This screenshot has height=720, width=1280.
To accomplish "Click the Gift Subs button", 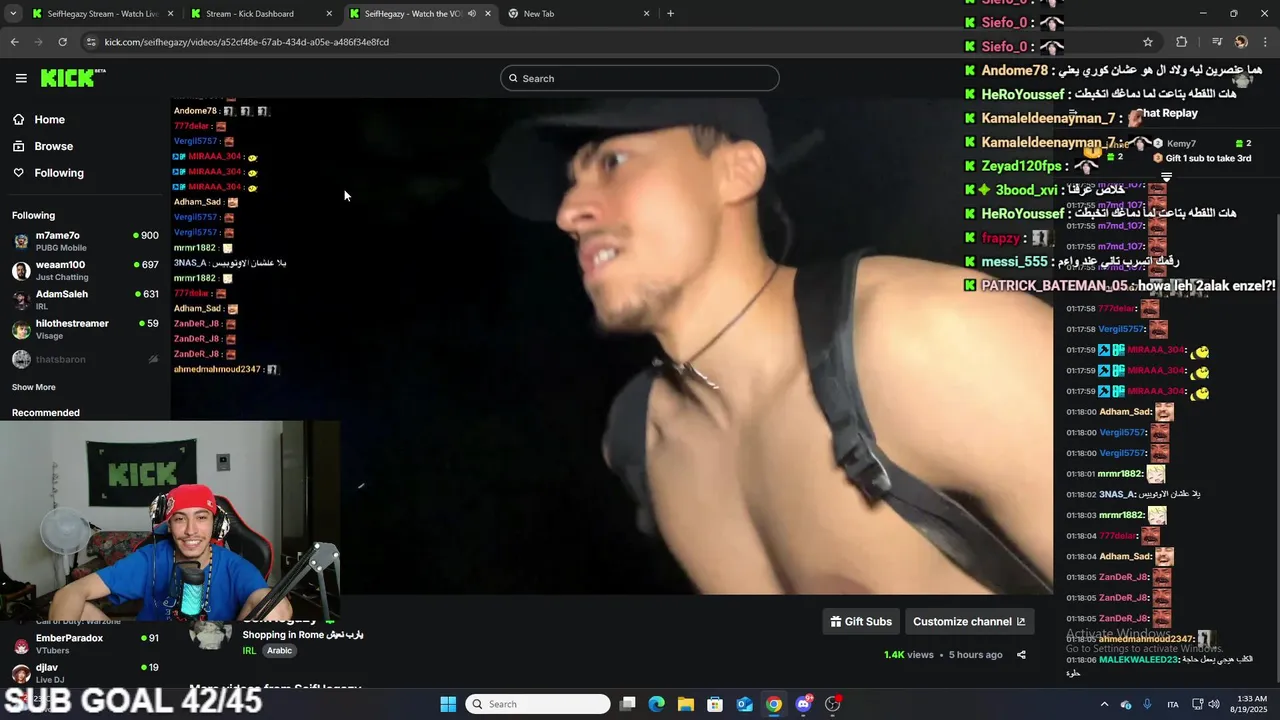I will (861, 621).
